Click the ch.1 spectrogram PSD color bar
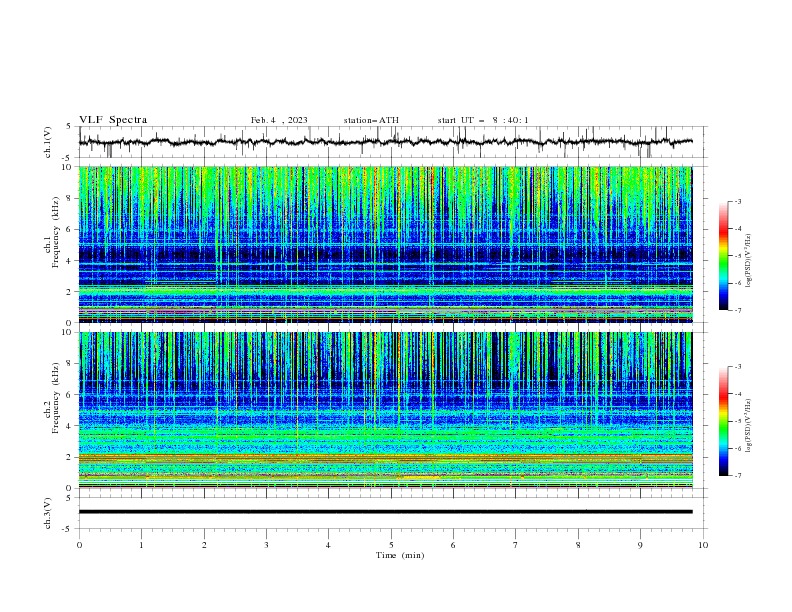Screen dimensions: 792x612 pyautogui.click(x=723, y=255)
